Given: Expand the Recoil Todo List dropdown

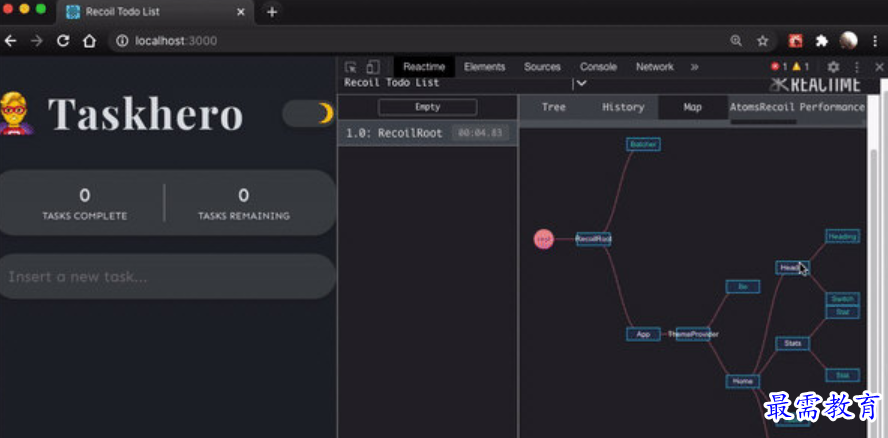Looking at the screenshot, I should pos(580,83).
